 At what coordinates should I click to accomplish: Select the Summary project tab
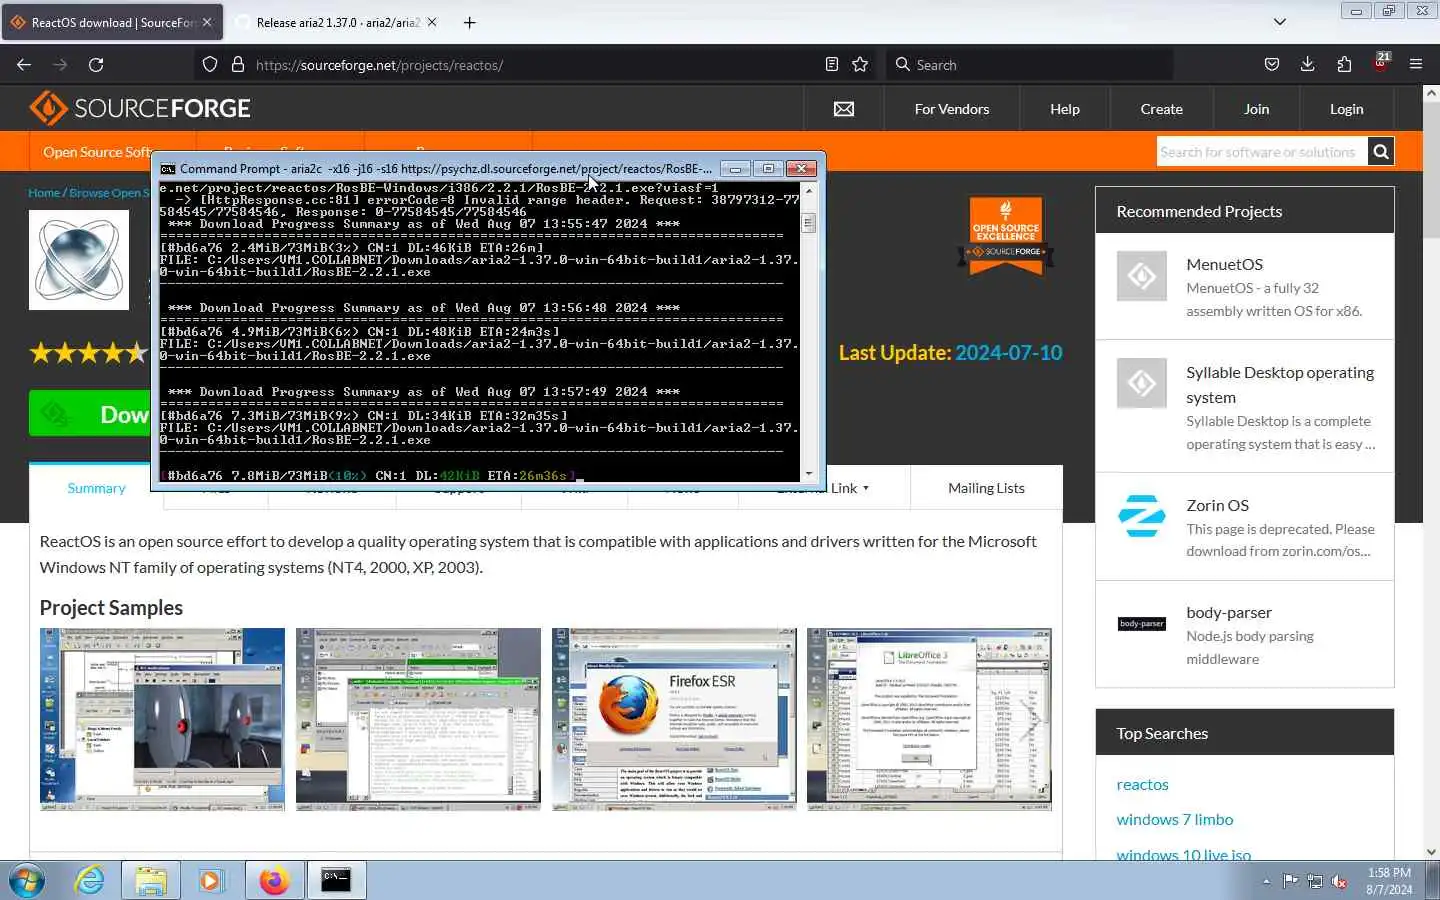(x=96, y=488)
